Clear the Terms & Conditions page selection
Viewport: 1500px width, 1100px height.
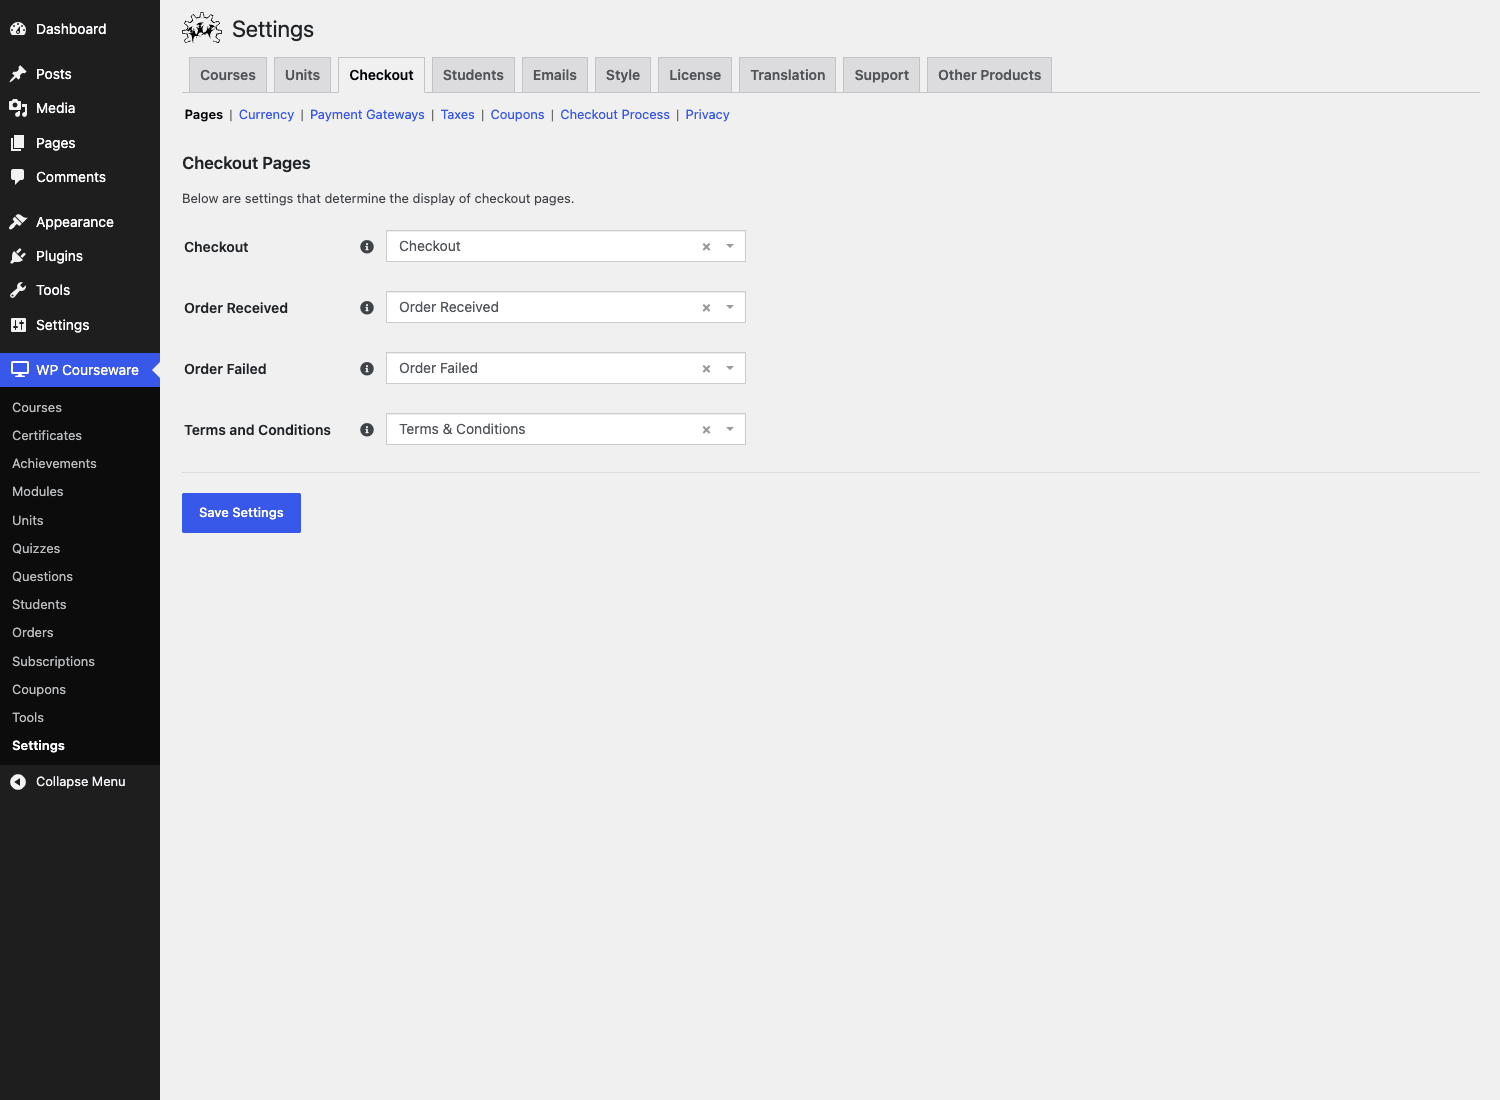pyautogui.click(x=706, y=430)
